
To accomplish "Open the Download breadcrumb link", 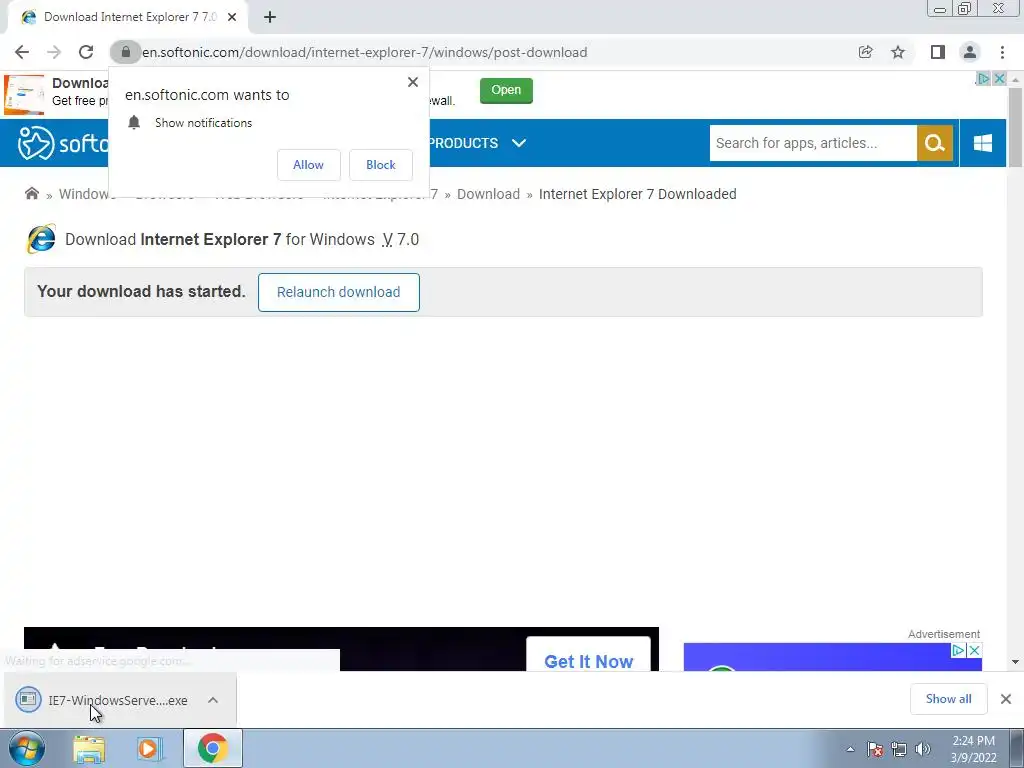I will (x=488, y=194).
